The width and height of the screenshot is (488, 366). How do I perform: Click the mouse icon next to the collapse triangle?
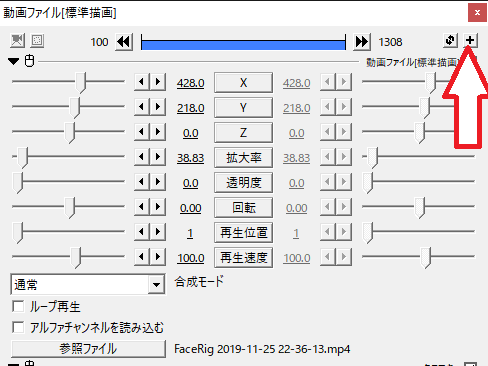(x=29, y=61)
